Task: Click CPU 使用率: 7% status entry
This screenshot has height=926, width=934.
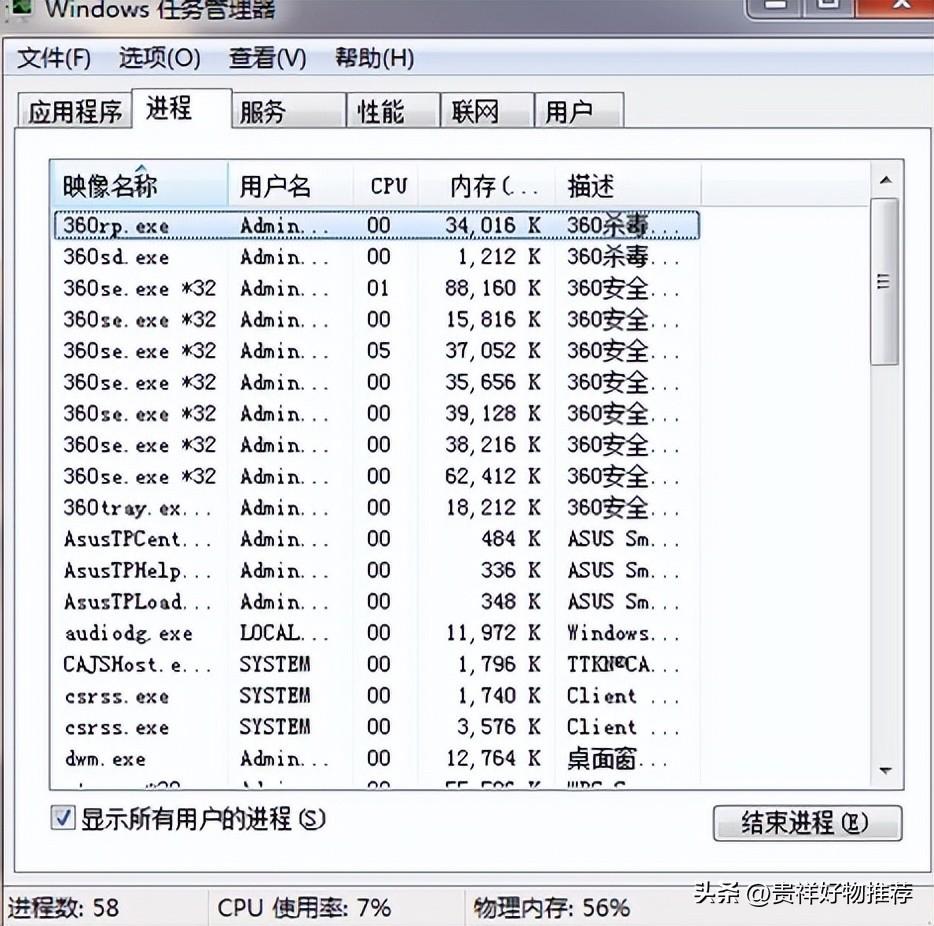Action: (x=304, y=908)
